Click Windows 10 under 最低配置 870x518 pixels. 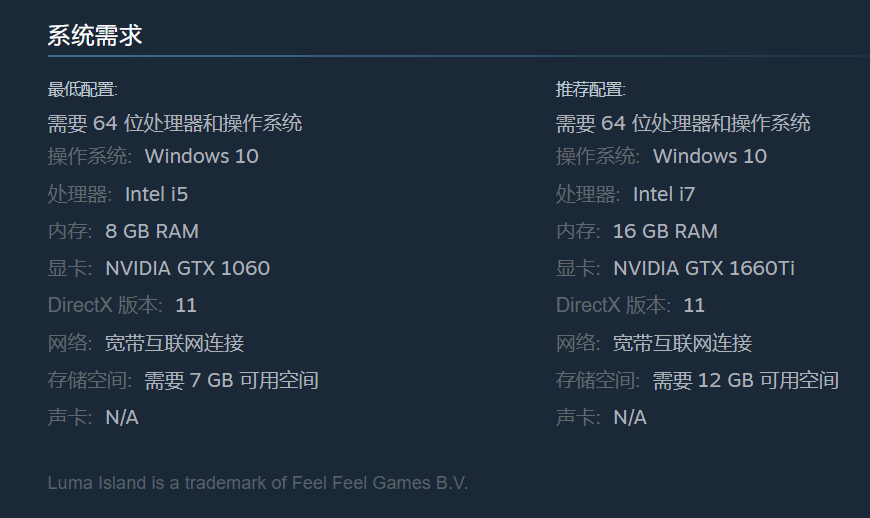click(x=201, y=156)
